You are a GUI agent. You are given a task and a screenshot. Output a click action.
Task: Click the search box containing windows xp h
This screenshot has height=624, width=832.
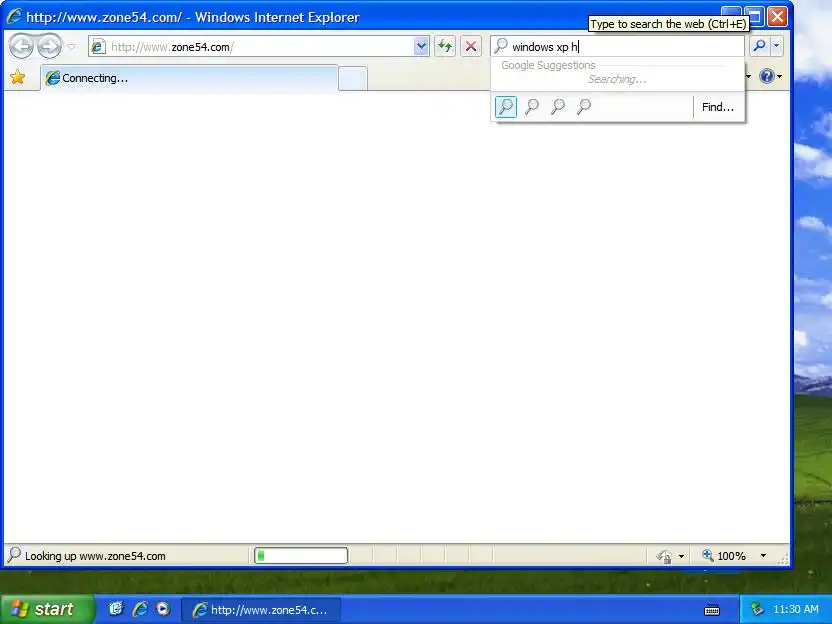[x=617, y=47]
